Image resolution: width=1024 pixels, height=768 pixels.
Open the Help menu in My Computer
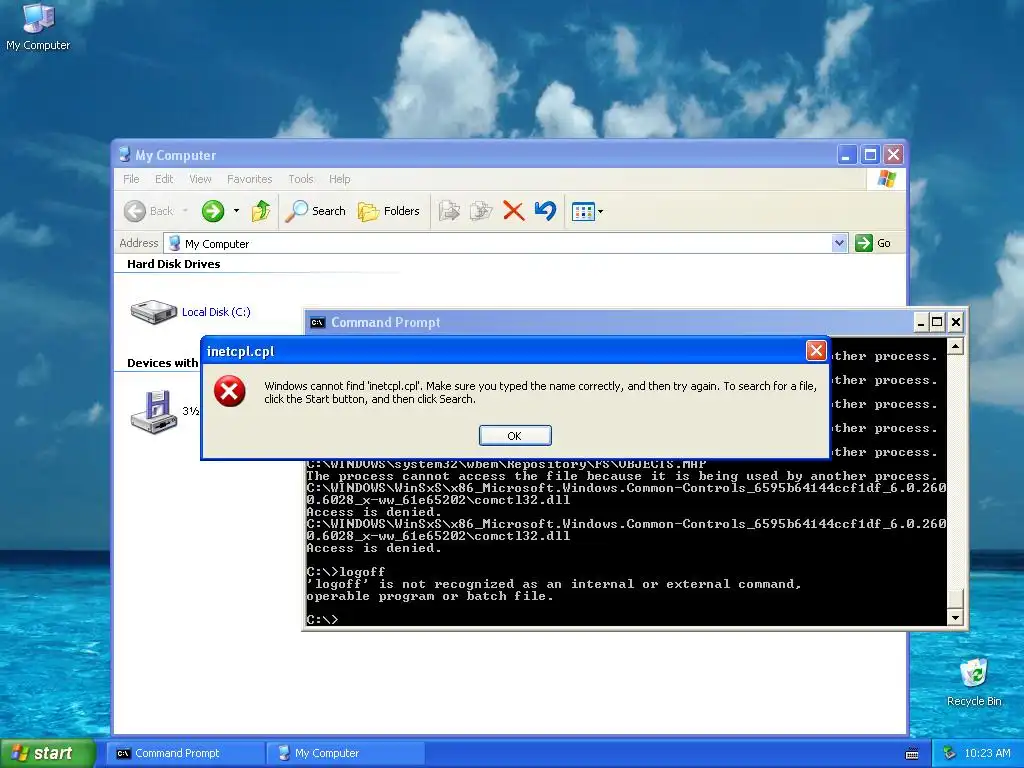point(339,179)
